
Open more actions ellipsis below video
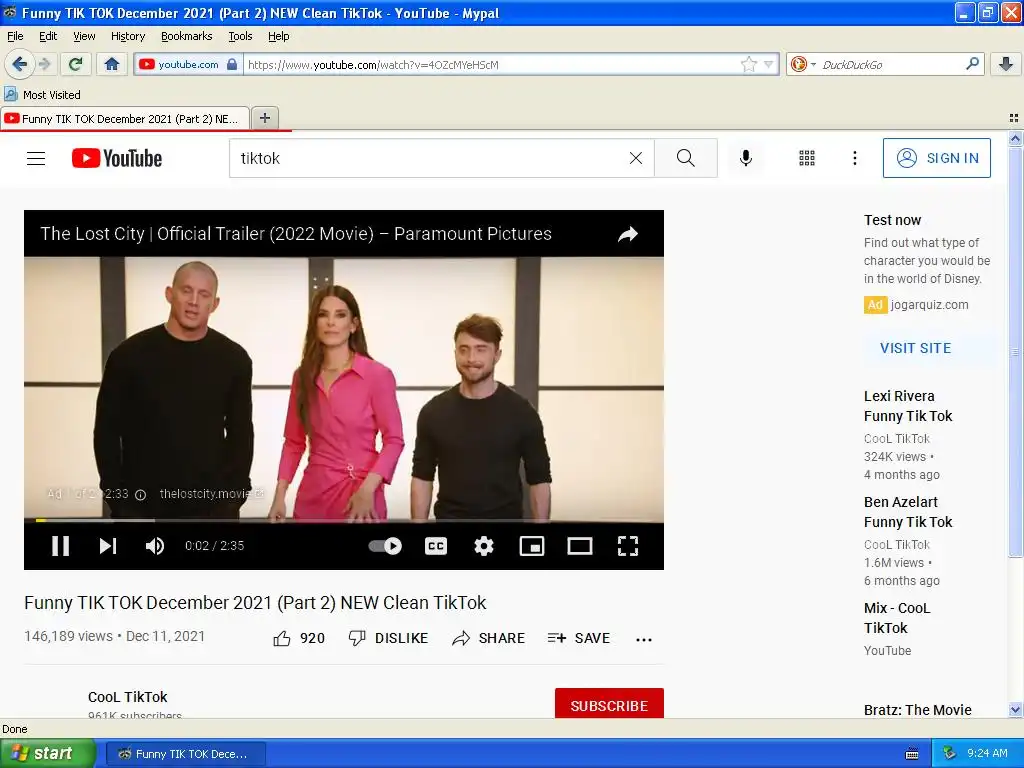point(643,639)
